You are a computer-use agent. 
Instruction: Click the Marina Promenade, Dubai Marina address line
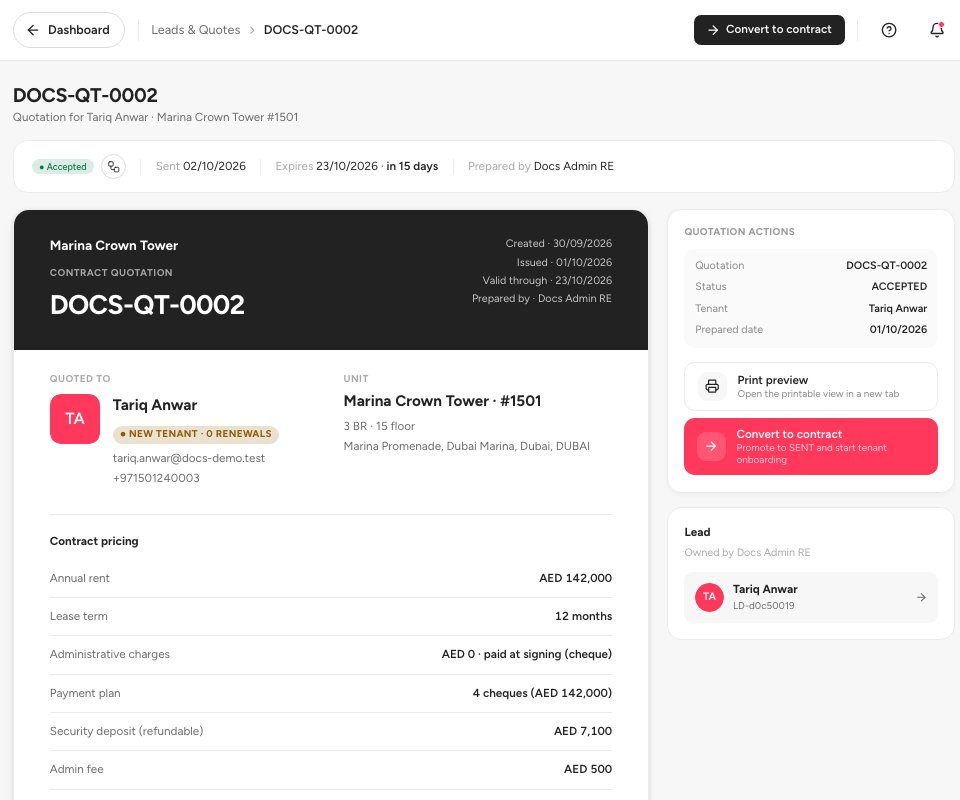coord(467,446)
